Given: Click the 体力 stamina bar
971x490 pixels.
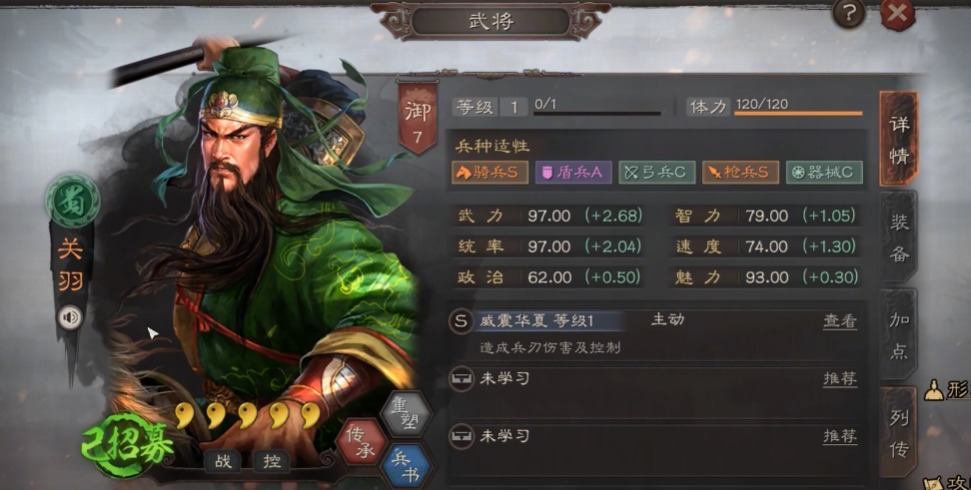Looking at the screenshot, I should (798, 113).
